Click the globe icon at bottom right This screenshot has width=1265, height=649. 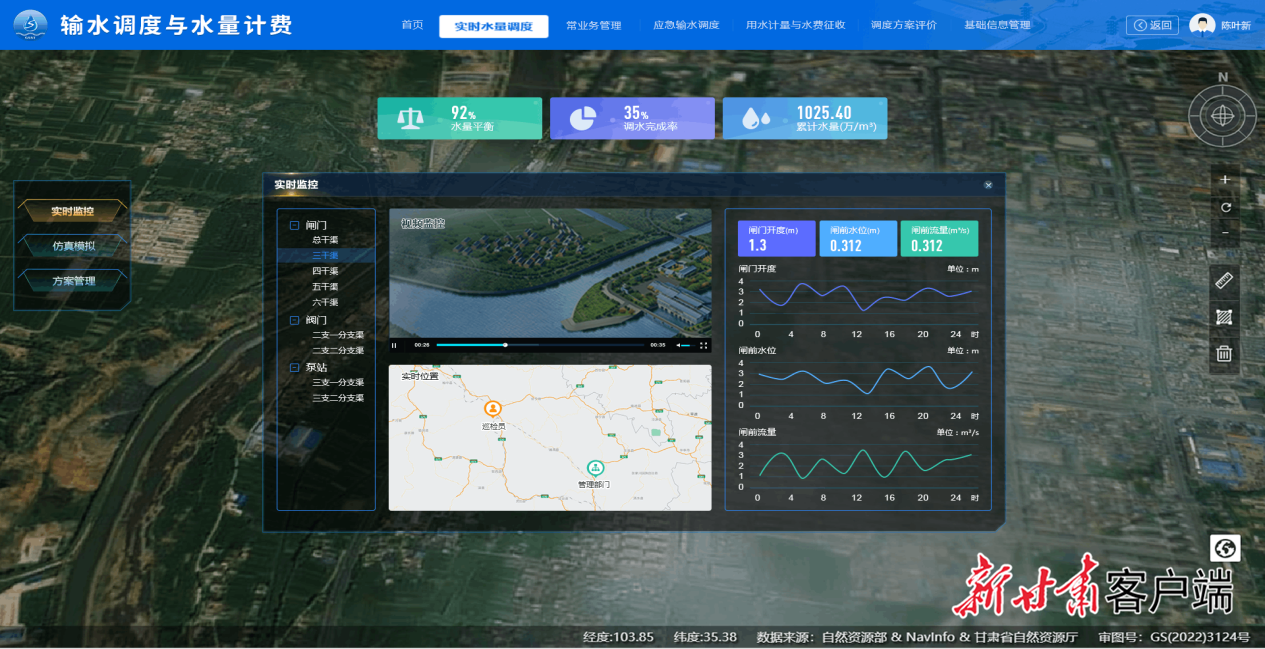(x=1225, y=548)
